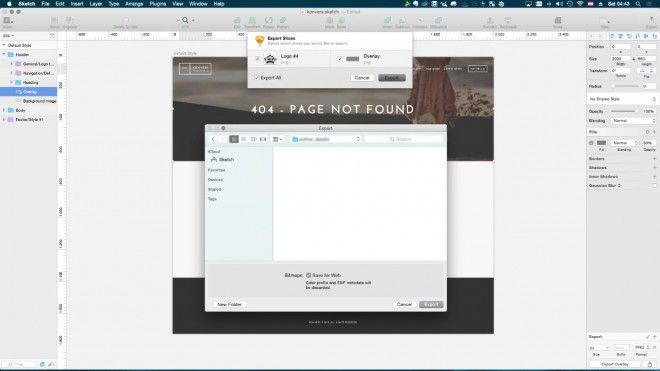
Task: Switch file browser to cover flow view
Action: click(263, 139)
